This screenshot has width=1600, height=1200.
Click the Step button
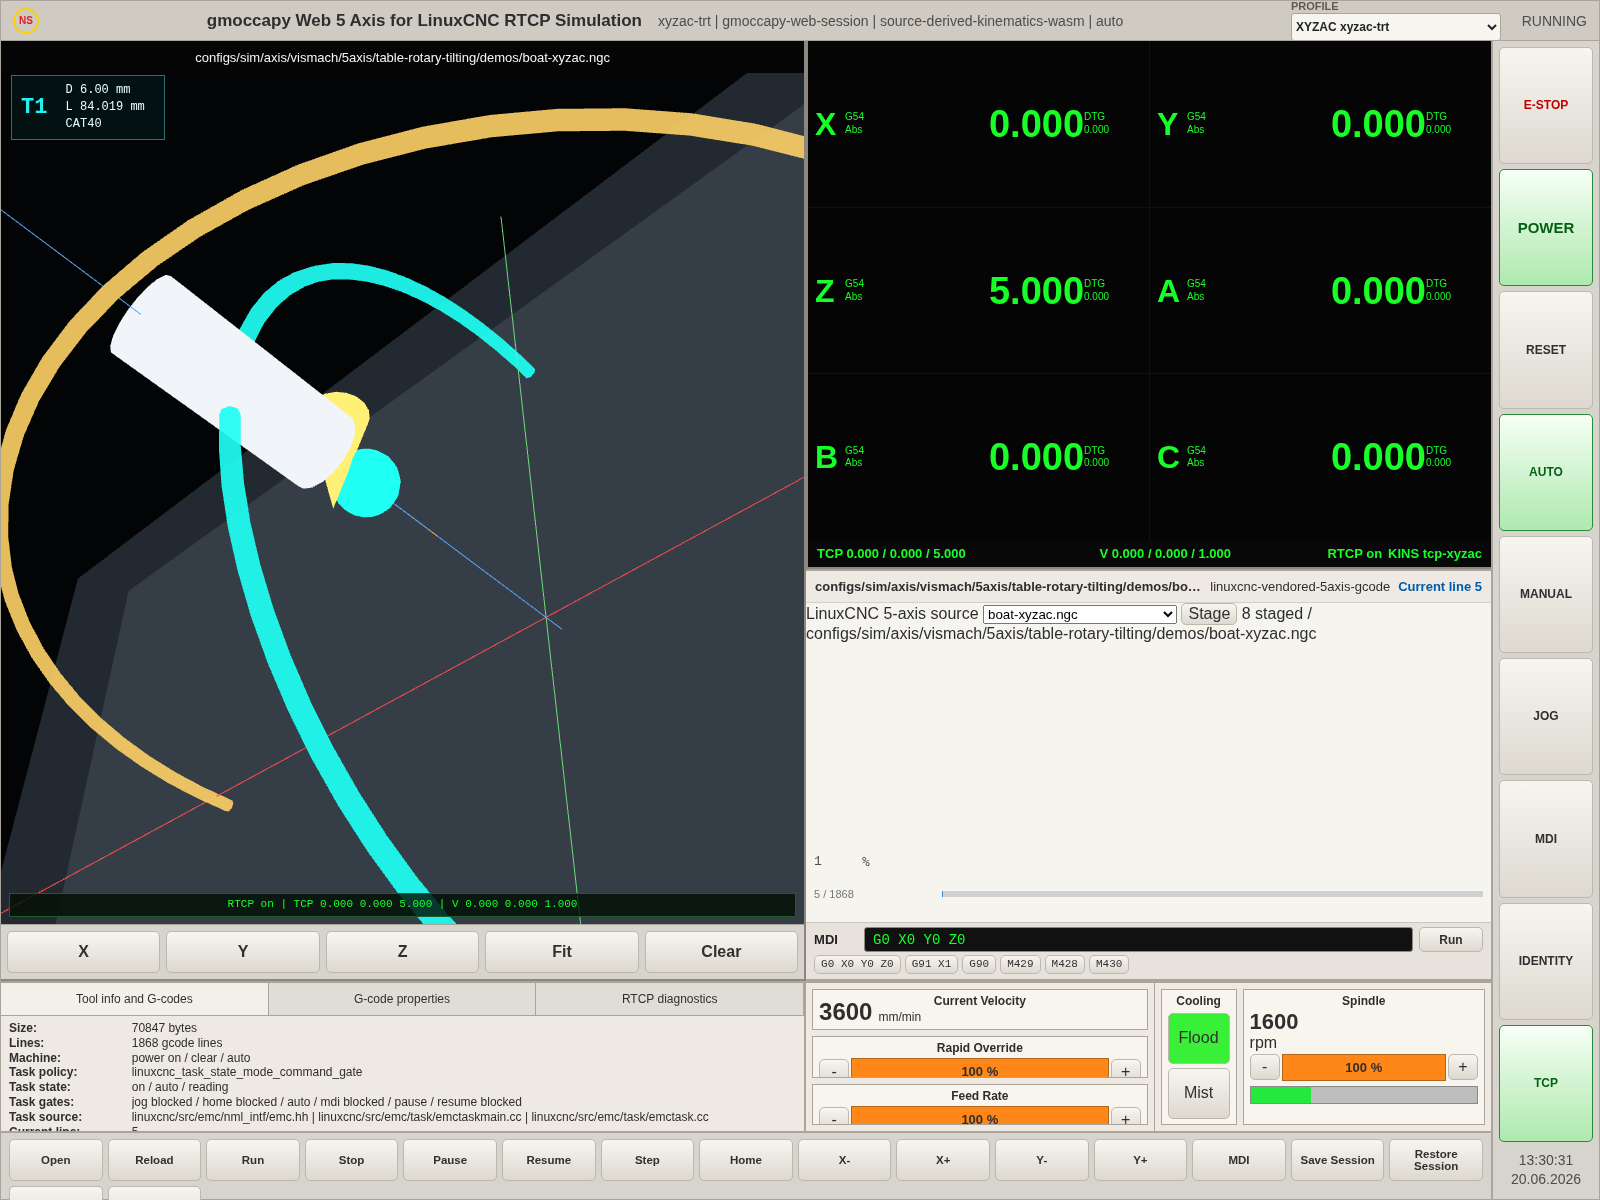point(647,1160)
